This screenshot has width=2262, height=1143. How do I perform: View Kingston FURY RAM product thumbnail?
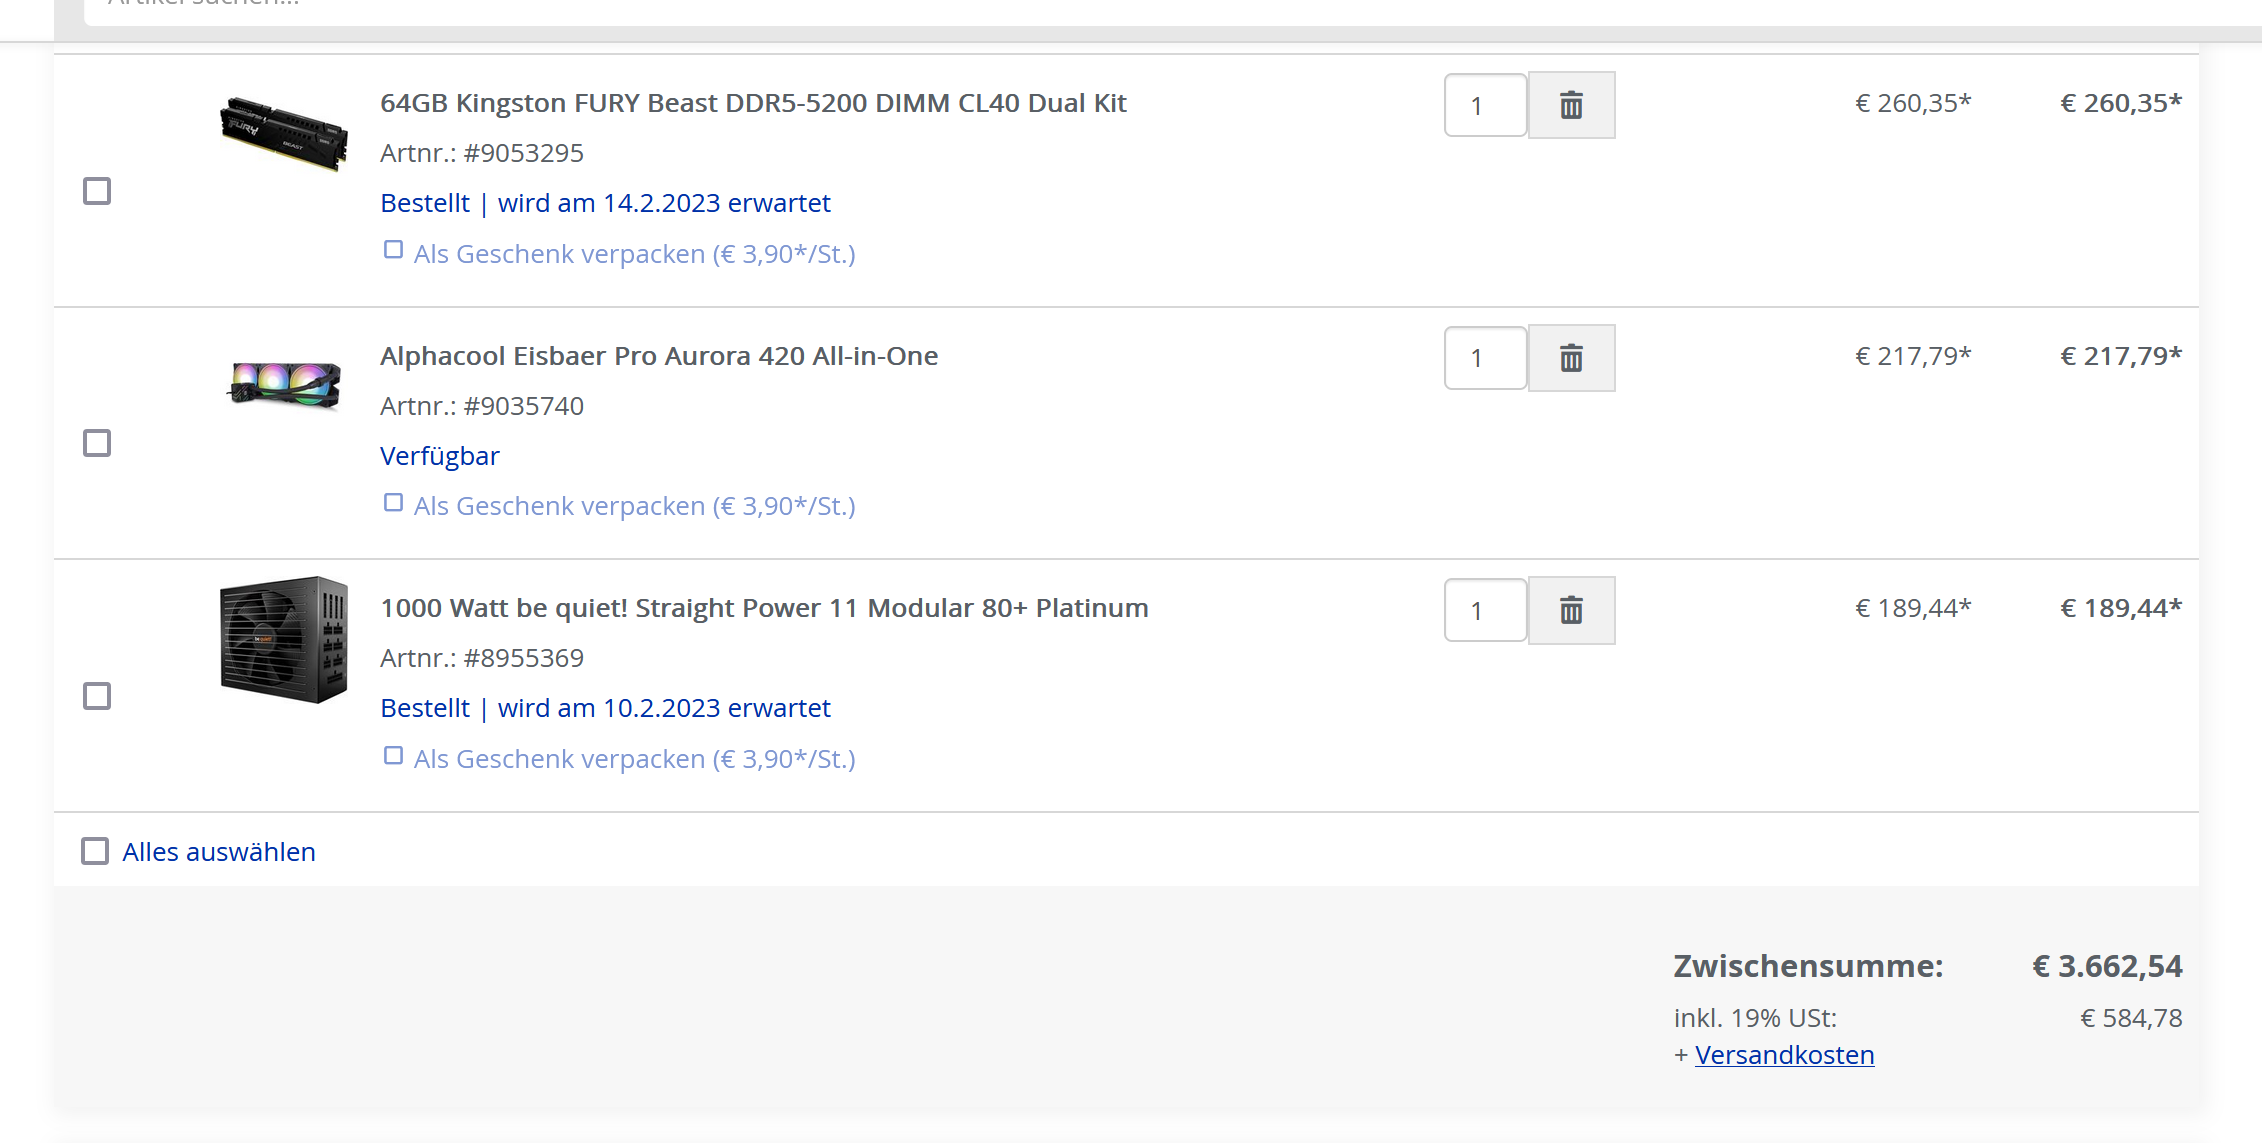pos(284,133)
